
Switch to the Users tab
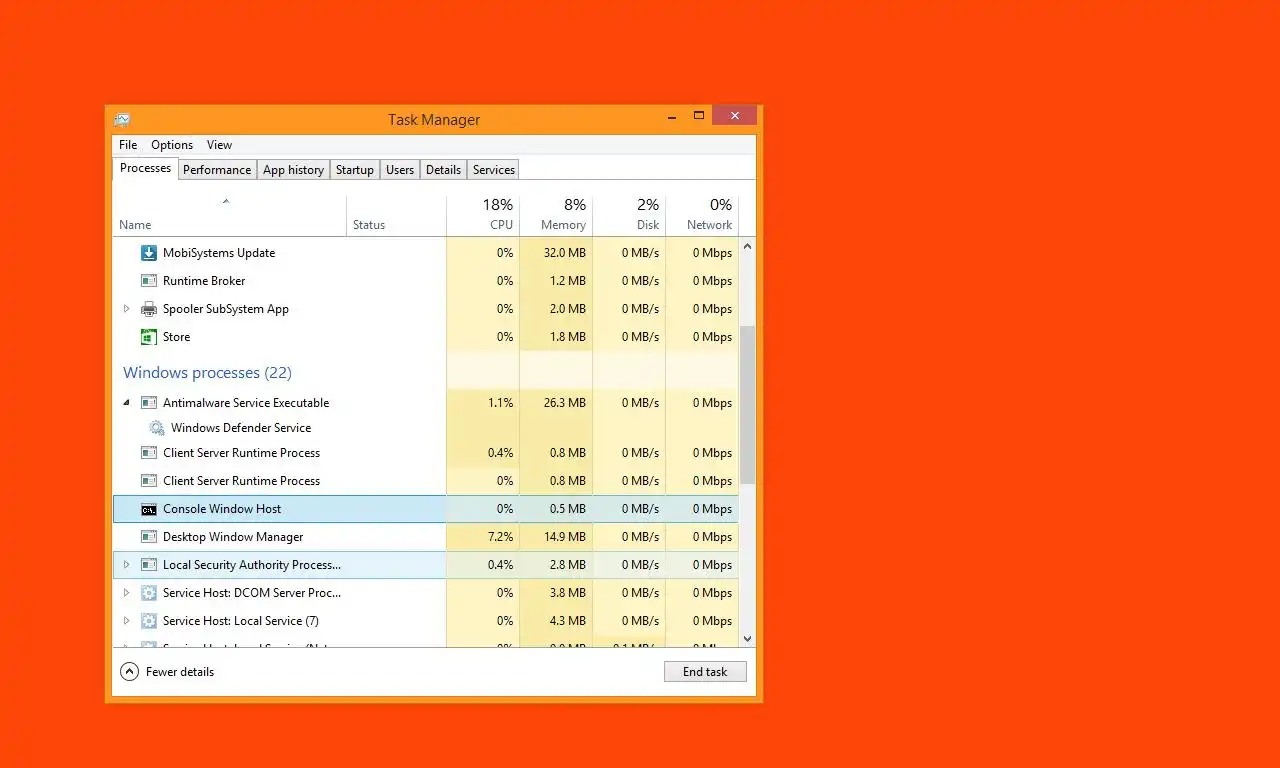[x=400, y=170]
